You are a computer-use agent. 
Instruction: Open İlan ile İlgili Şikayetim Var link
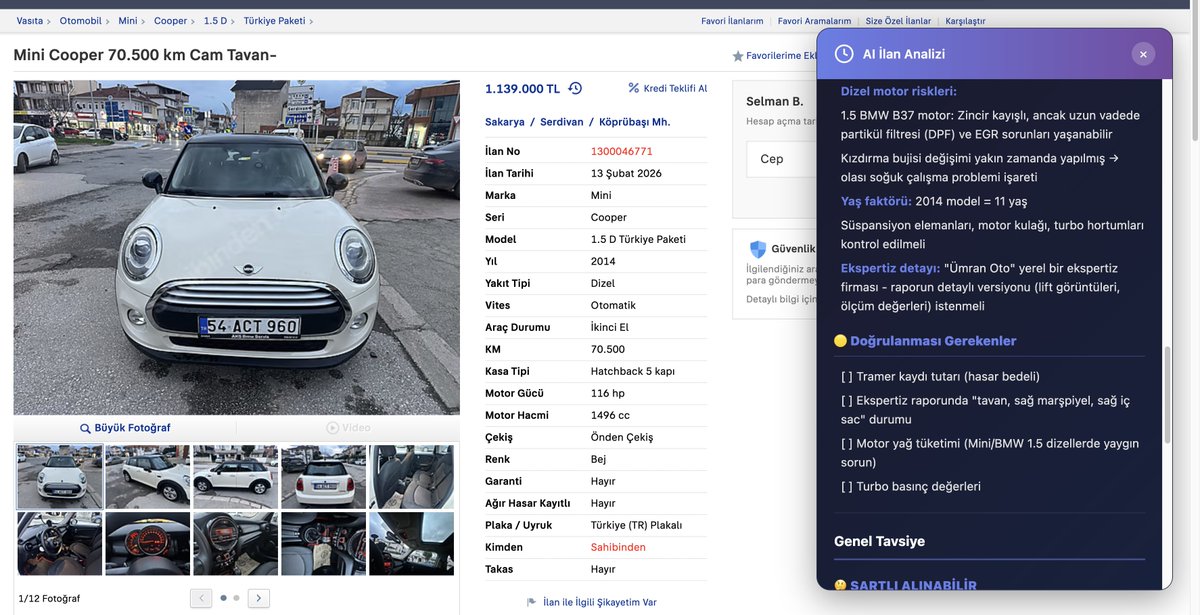pyautogui.click(x=600, y=602)
